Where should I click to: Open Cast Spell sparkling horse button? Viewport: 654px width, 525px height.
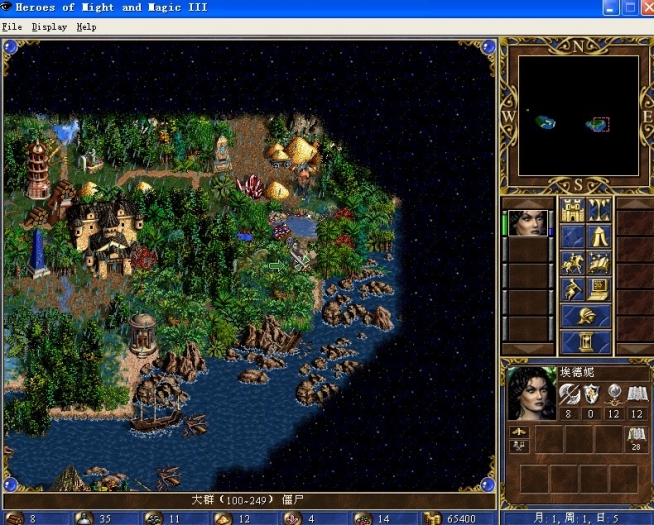[x=599, y=264]
